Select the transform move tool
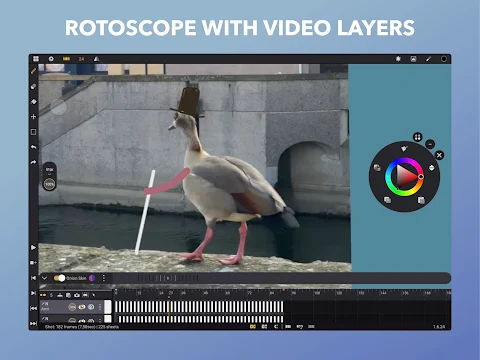The width and height of the screenshot is (480, 360). tap(33, 117)
